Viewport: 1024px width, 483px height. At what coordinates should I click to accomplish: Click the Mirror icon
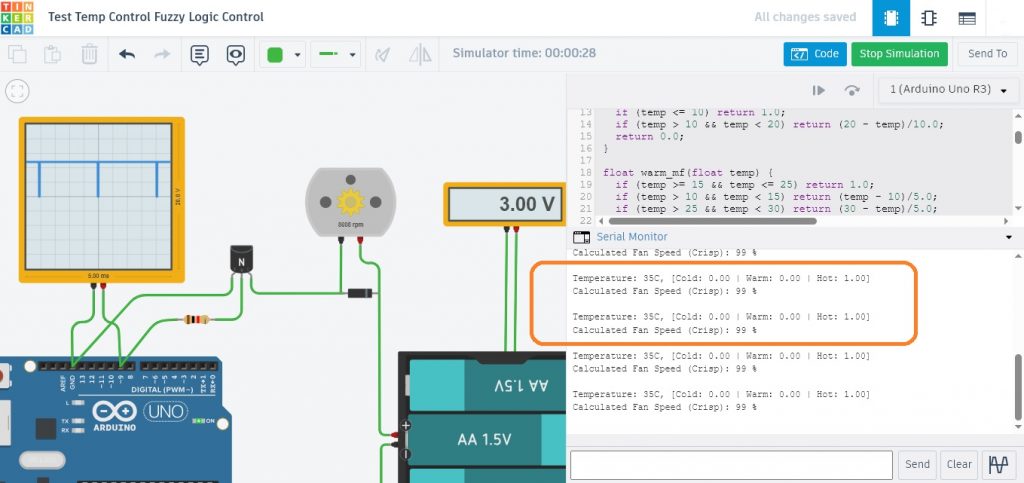(x=420, y=55)
